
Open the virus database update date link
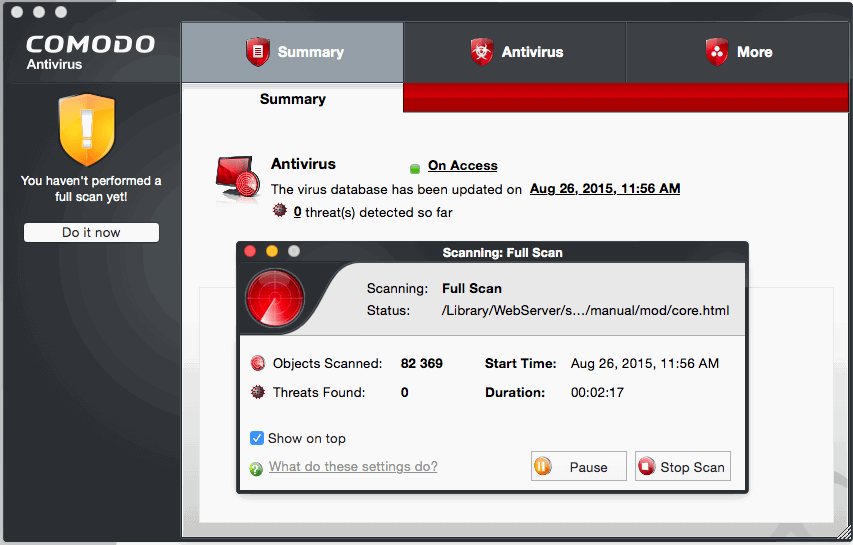[605, 189]
